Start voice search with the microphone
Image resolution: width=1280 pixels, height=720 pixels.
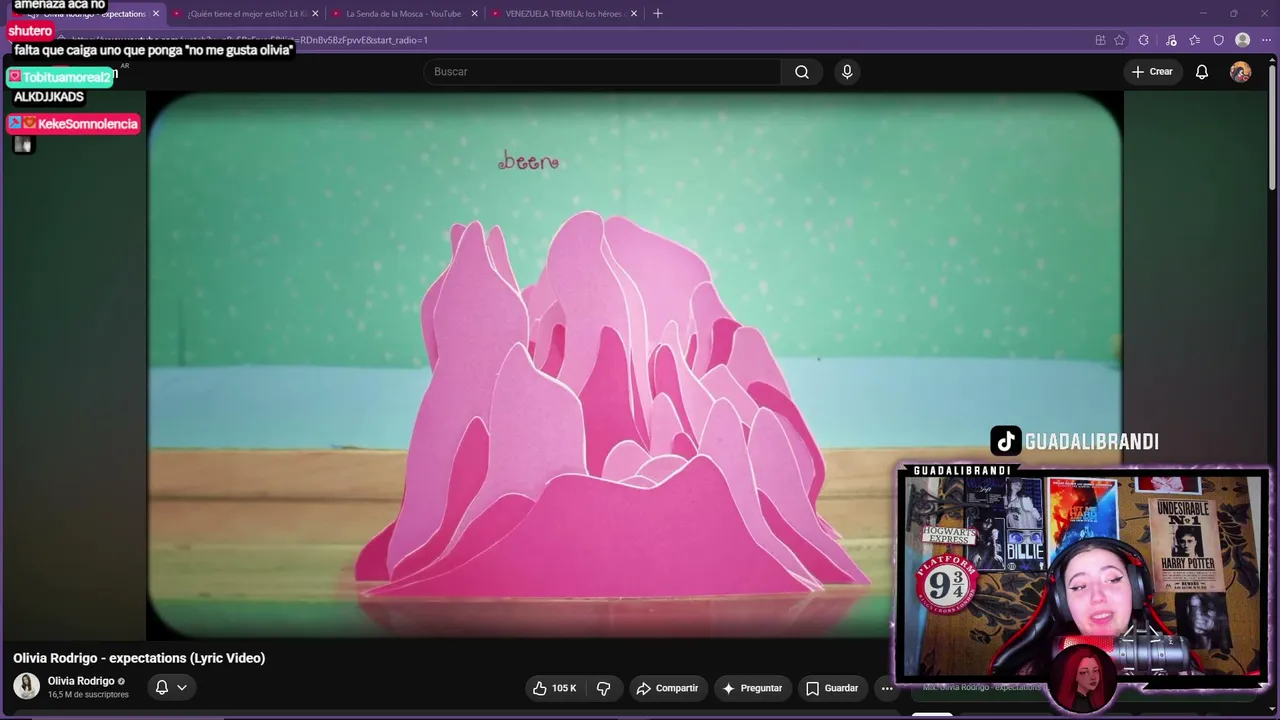click(x=847, y=72)
